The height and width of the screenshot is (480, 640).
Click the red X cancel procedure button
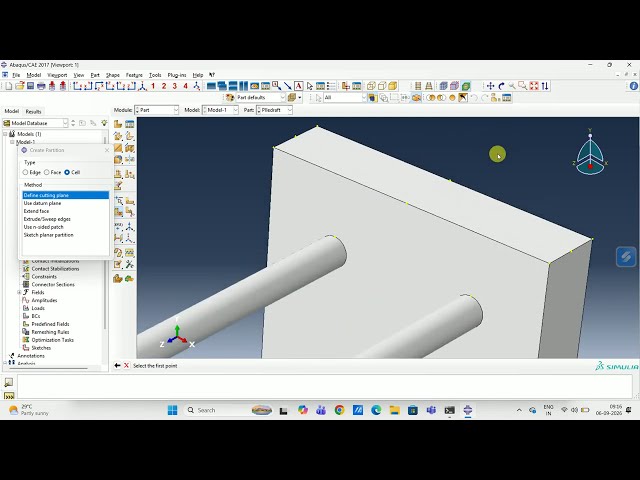click(126, 366)
